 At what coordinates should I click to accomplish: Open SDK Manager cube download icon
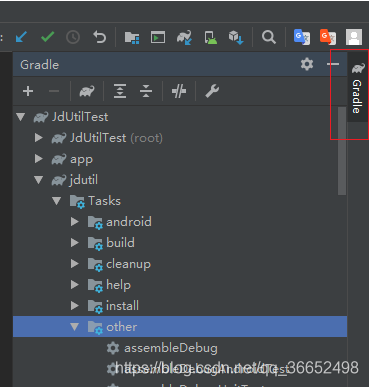pyautogui.click(x=236, y=37)
